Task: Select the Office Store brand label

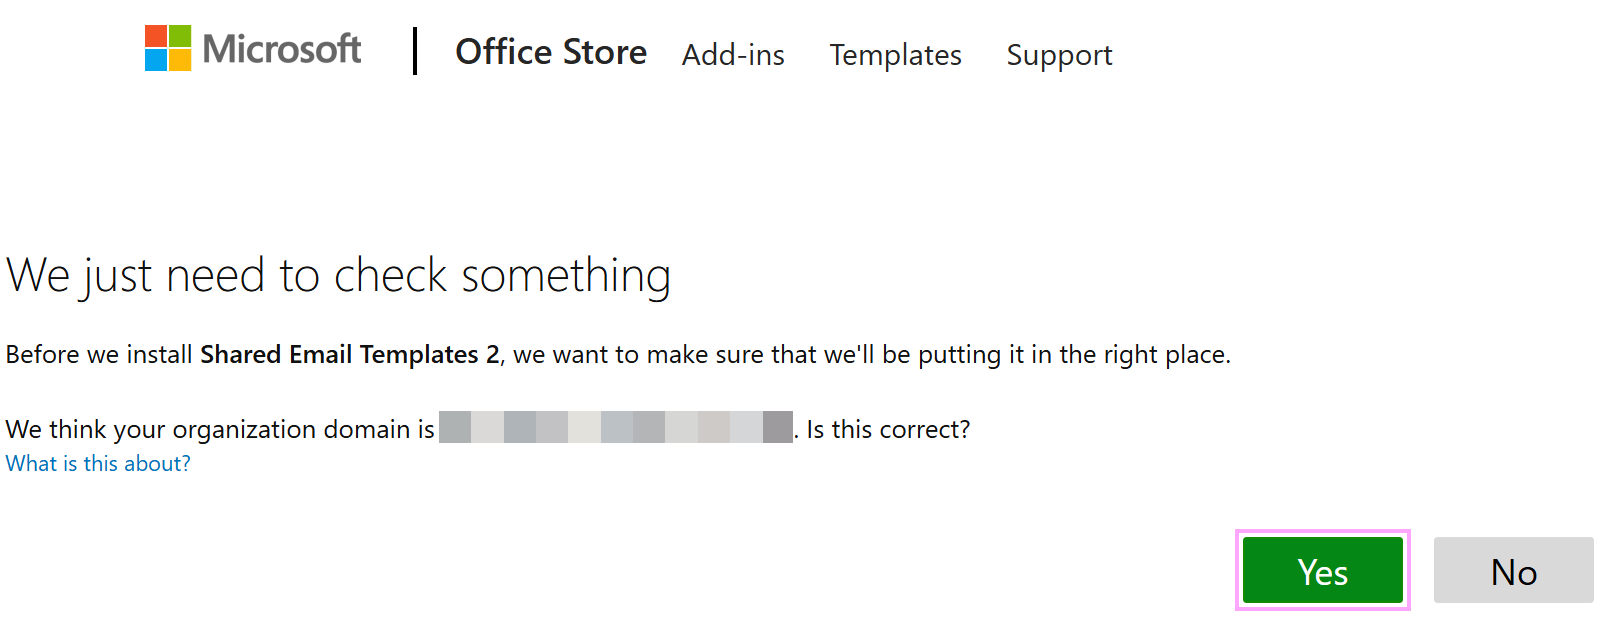Action: click(x=551, y=52)
